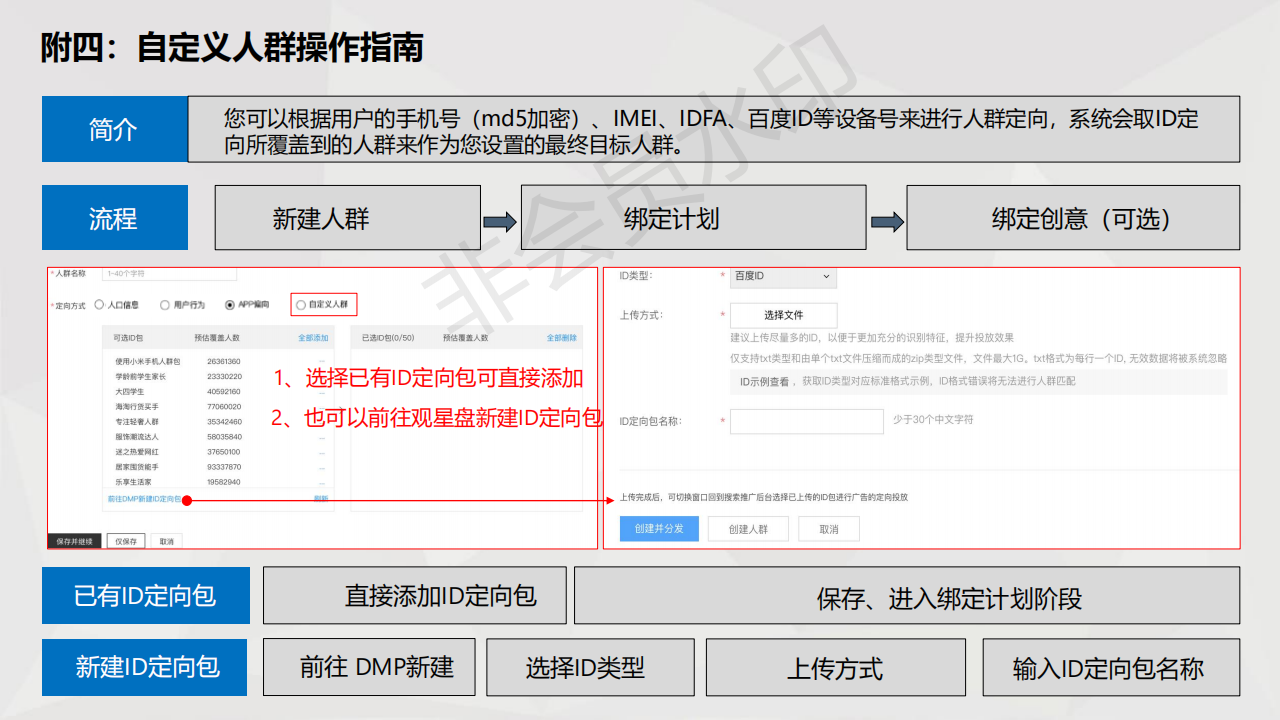Click the 人群名称 input field
This screenshot has width=1280, height=720.
[x=169, y=273]
